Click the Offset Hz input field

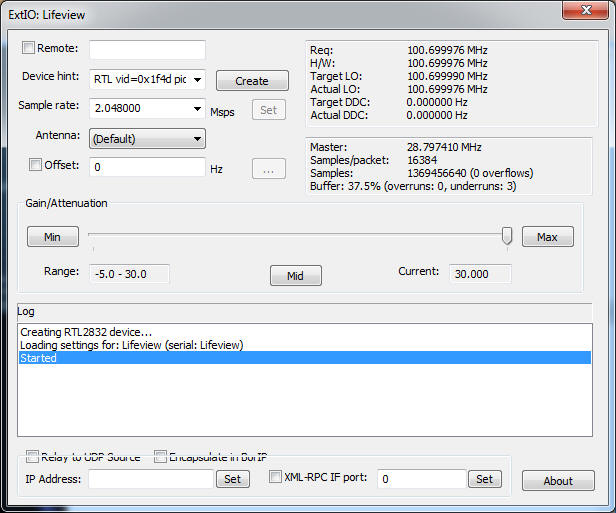pyautogui.click(x=147, y=167)
